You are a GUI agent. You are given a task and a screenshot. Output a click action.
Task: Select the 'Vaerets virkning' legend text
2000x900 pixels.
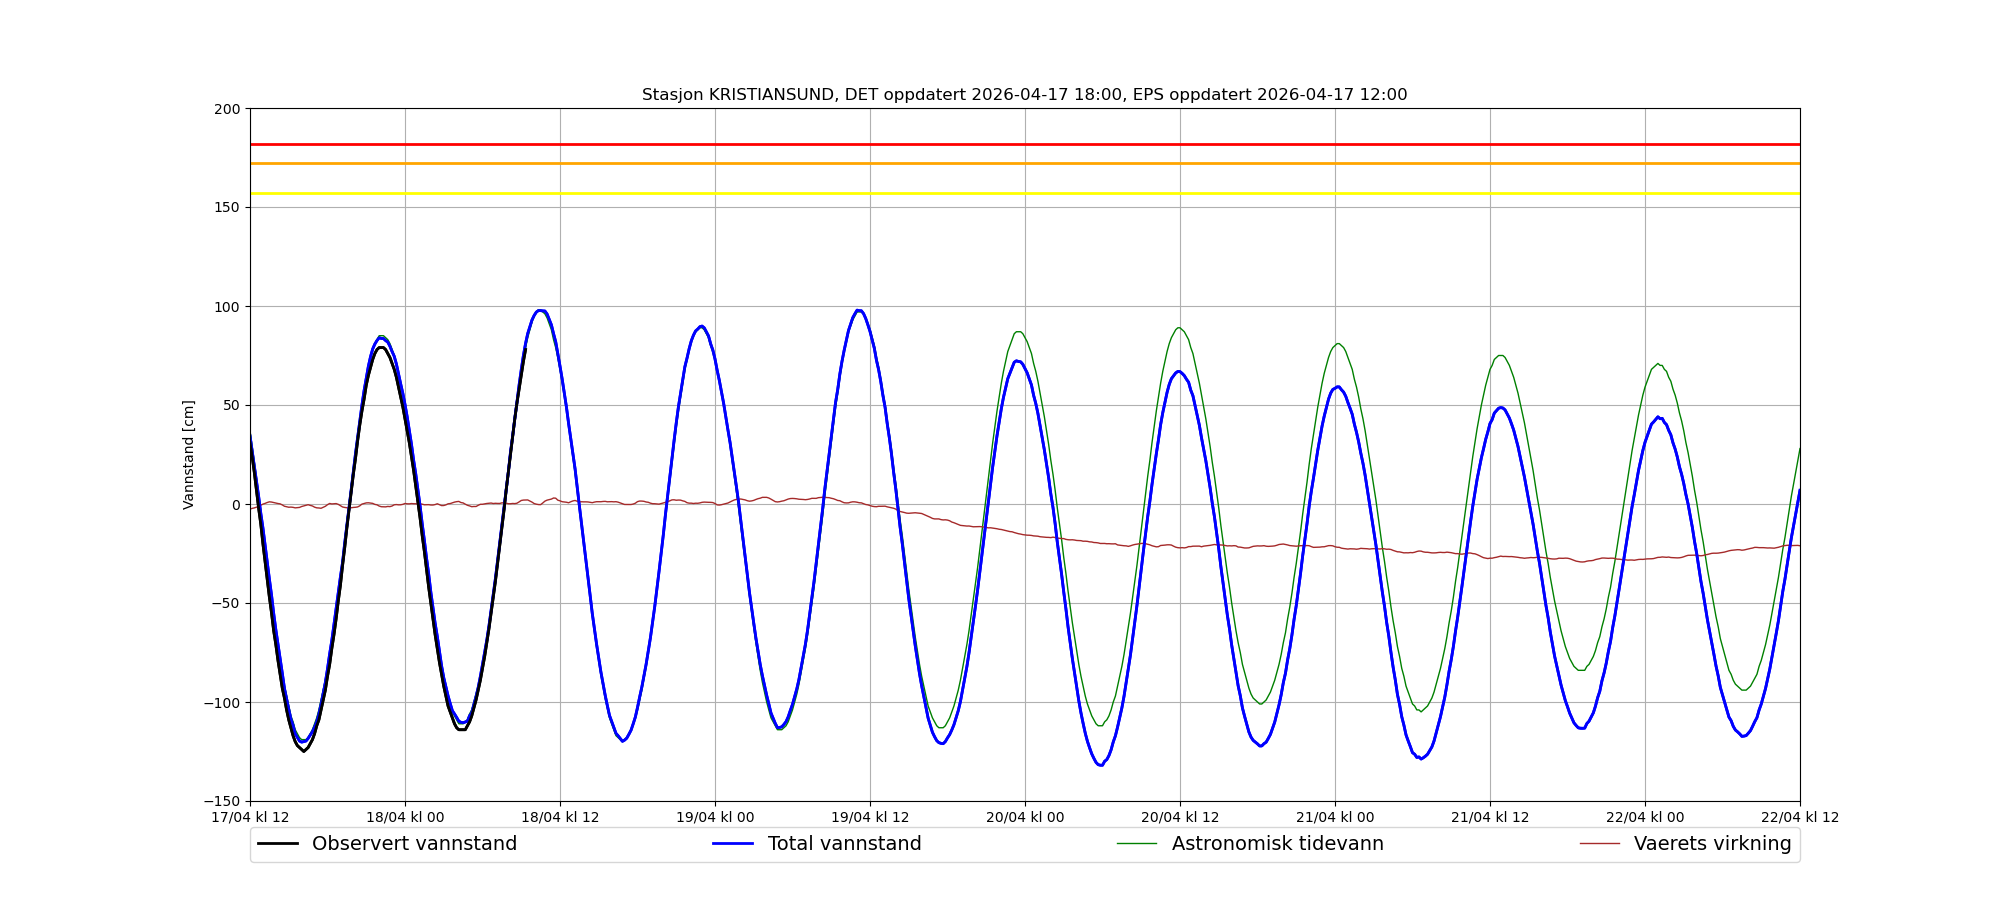pos(1712,844)
